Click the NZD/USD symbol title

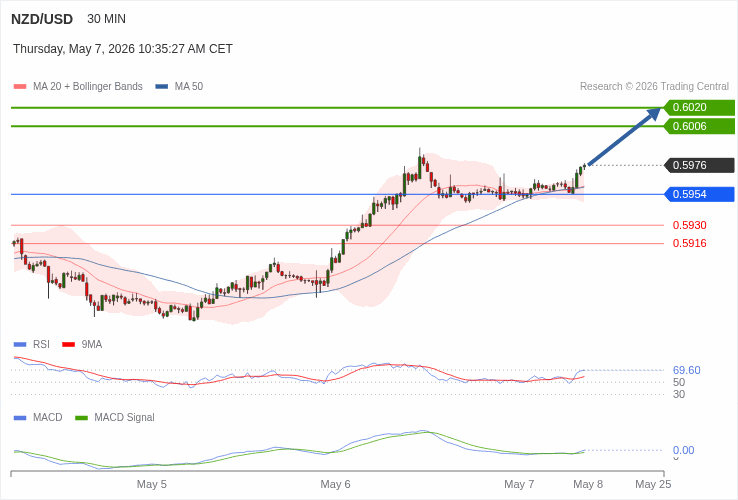(42, 19)
